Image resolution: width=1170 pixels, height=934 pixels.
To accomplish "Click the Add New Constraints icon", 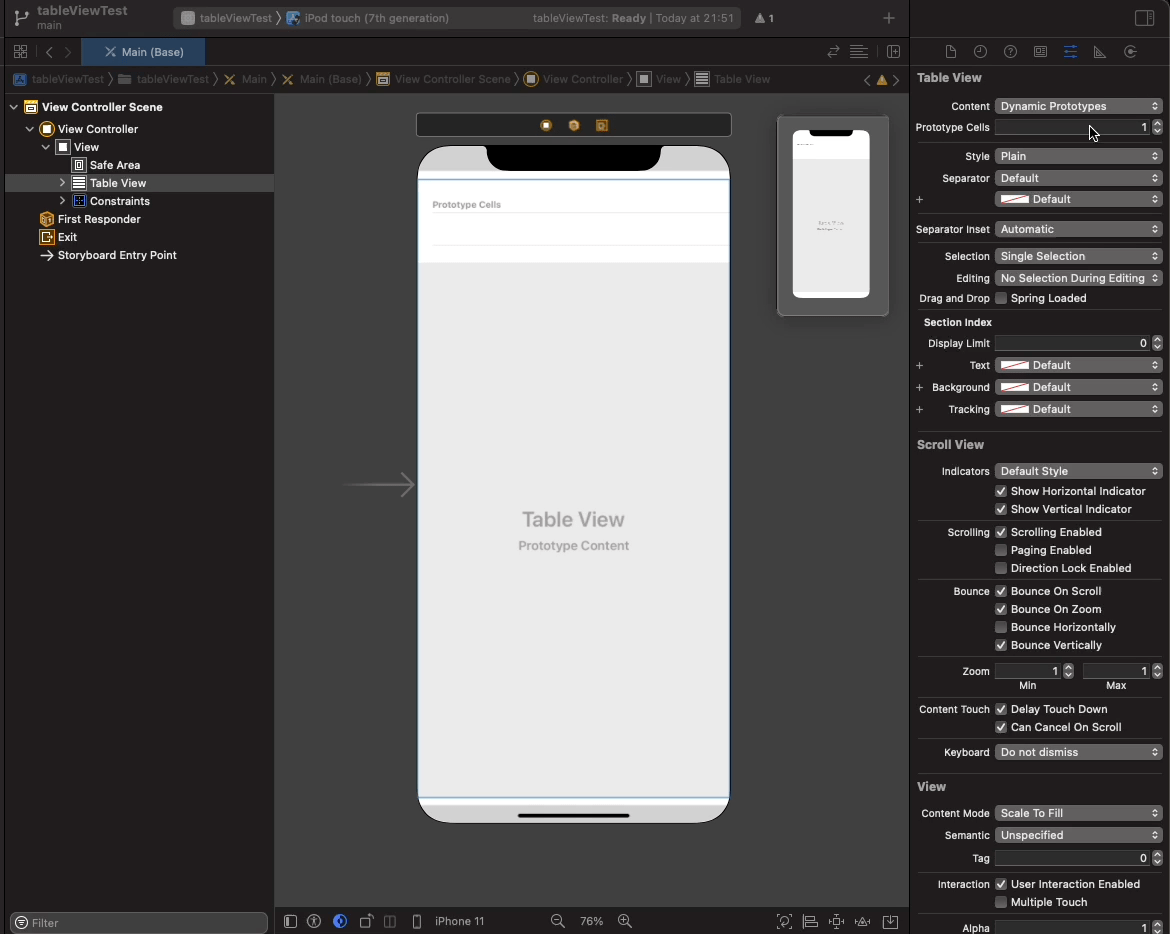I will coord(836,921).
